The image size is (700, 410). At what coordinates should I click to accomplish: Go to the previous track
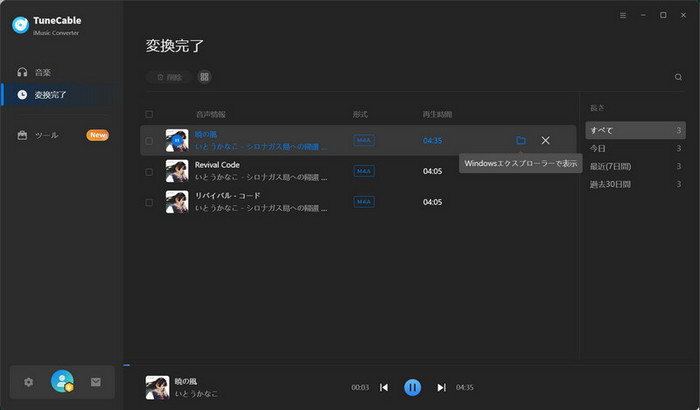point(384,387)
